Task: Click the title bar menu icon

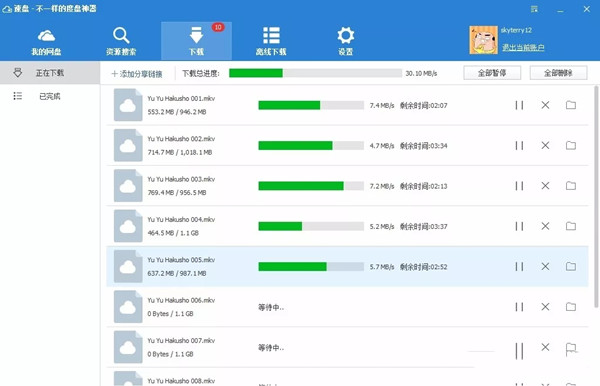Action: point(534,9)
